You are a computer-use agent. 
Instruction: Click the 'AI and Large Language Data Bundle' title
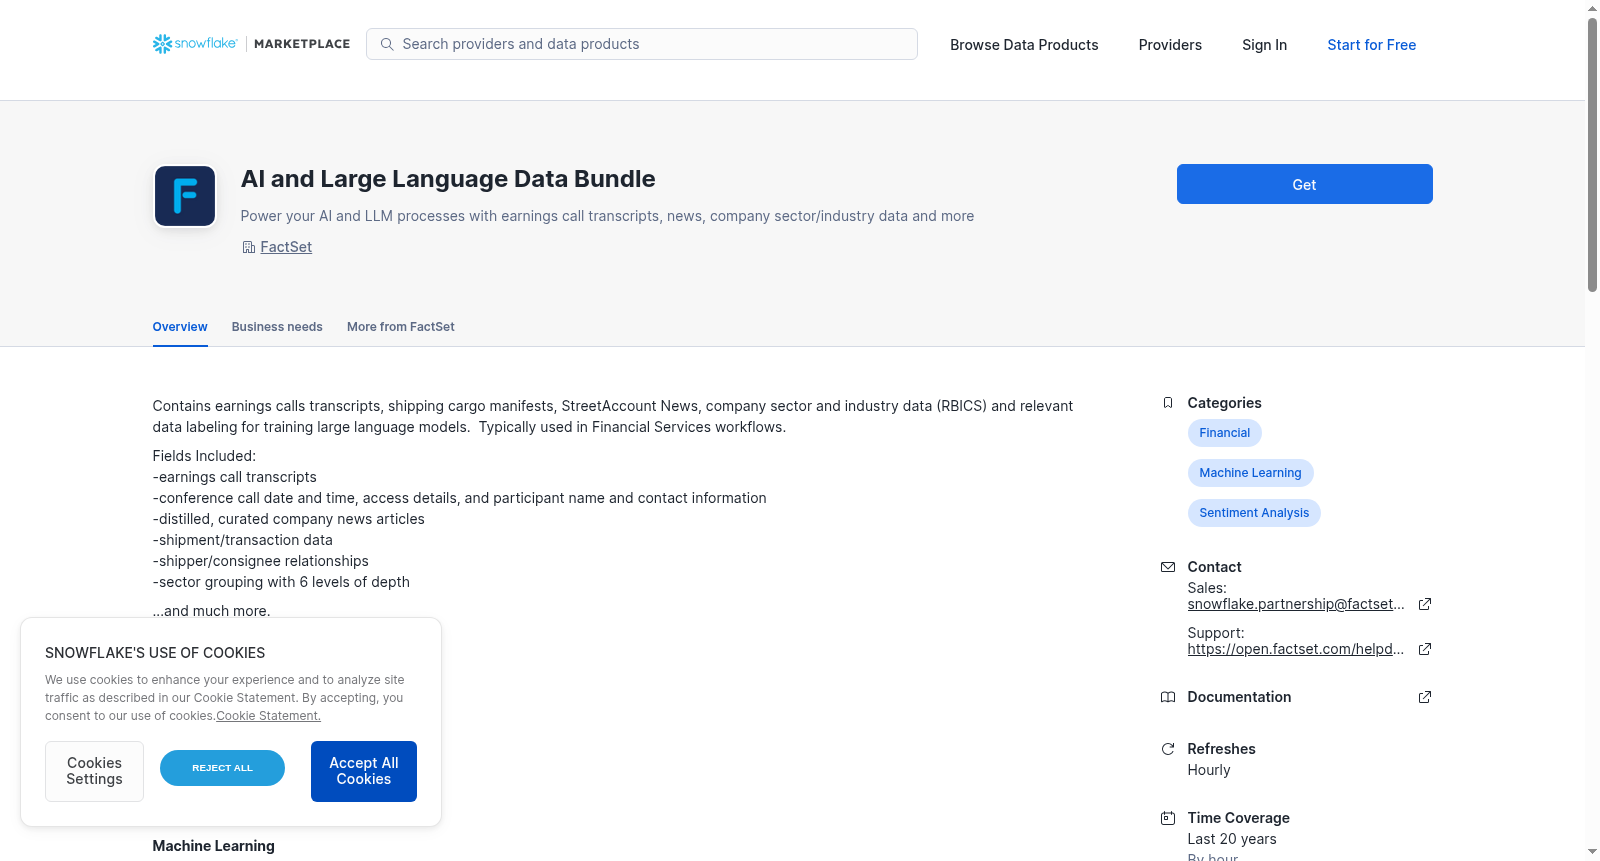pos(448,179)
